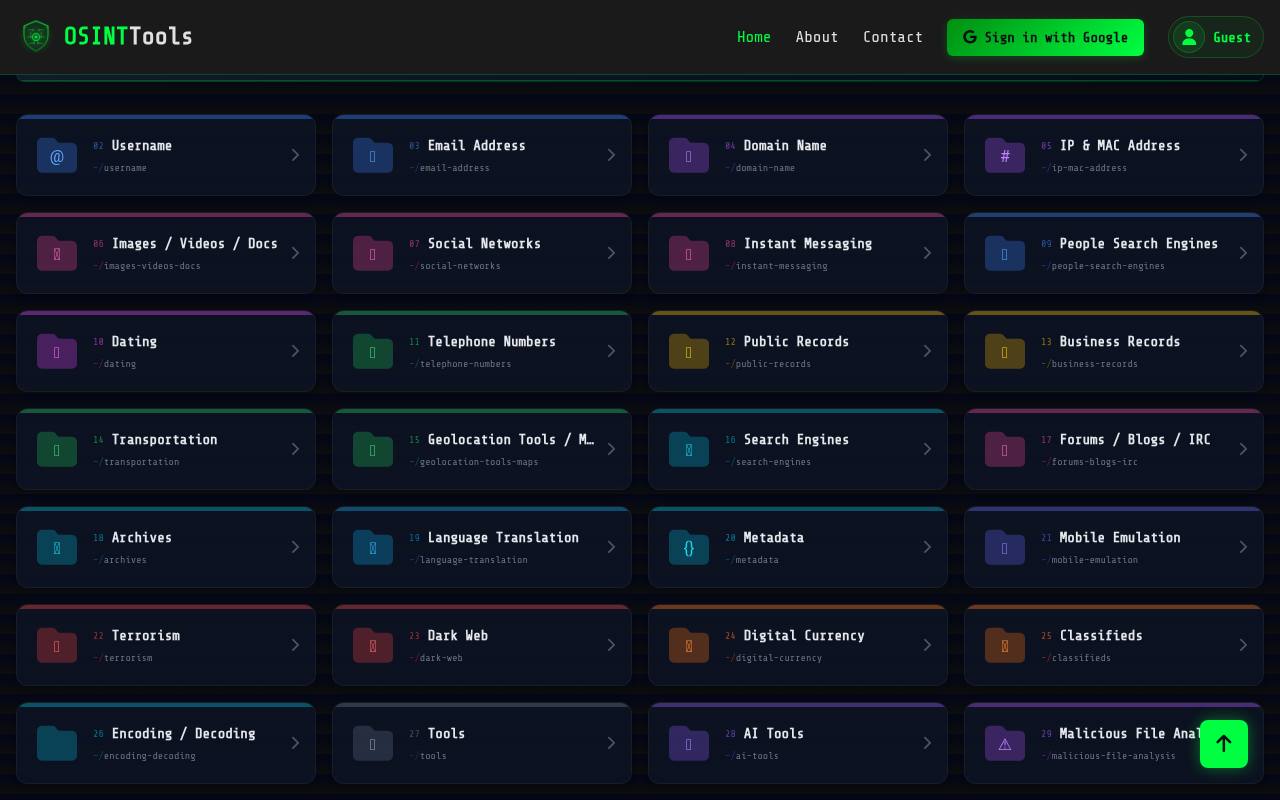The image size is (1280, 800).
Task: Click the ~/instant-messaging path text
Action: coord(776,266)
